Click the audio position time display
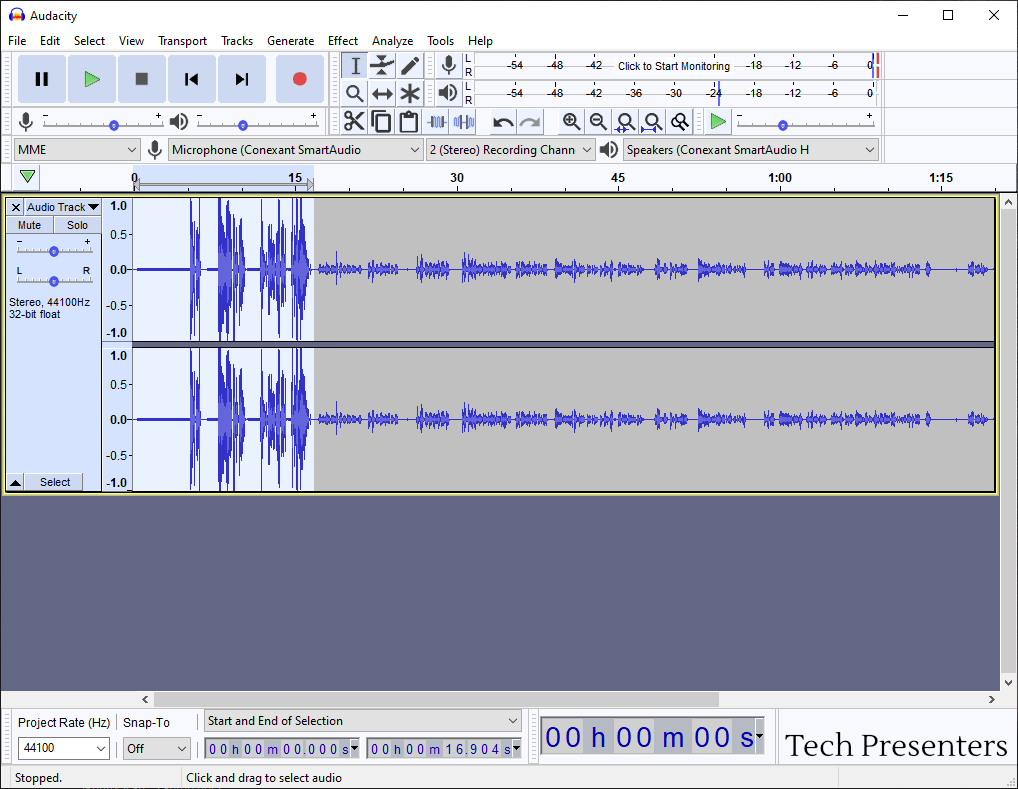The height and width of the screenshot is (789, 1018). point(651,738)
